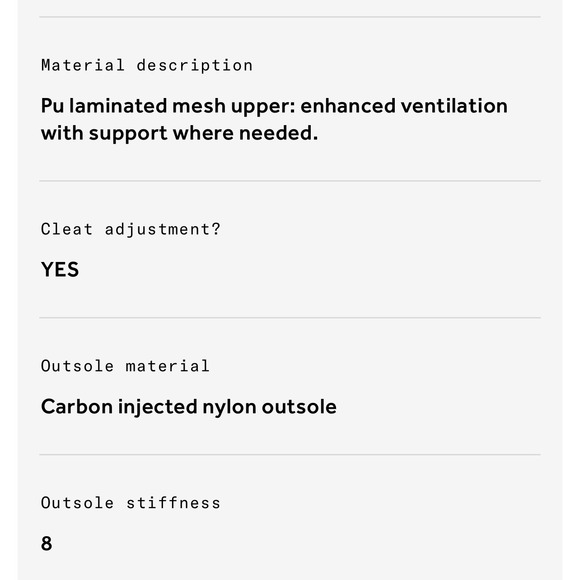Click the divider line above Outsole material
Screen dimensions: 580x580
pos(290,317)
